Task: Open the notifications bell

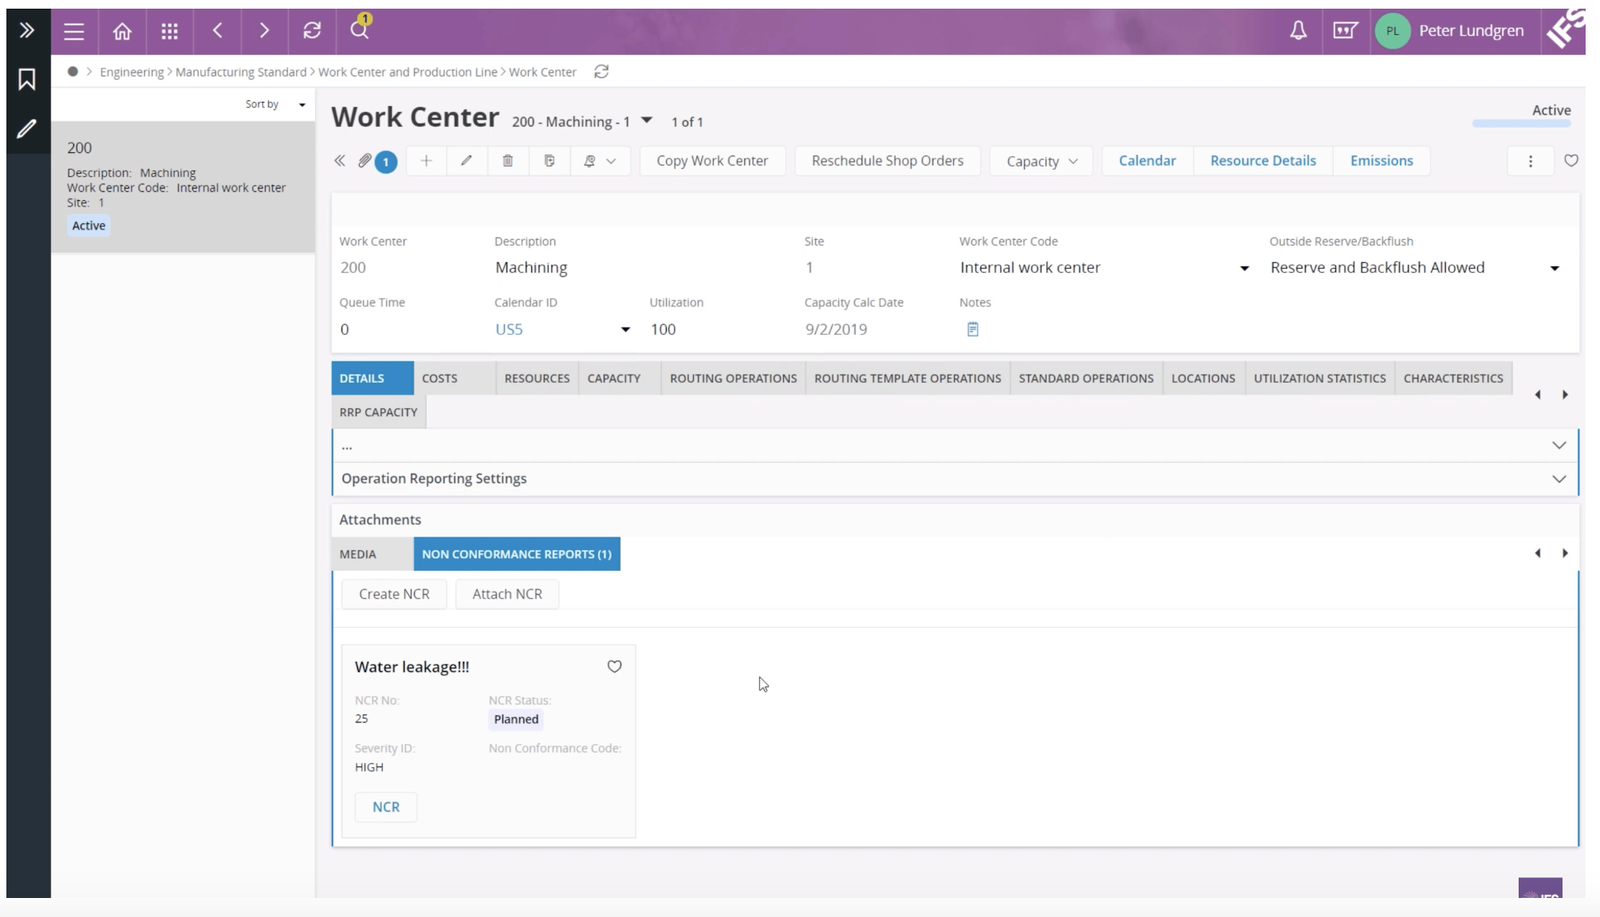Action: [x=1298, y=31]
